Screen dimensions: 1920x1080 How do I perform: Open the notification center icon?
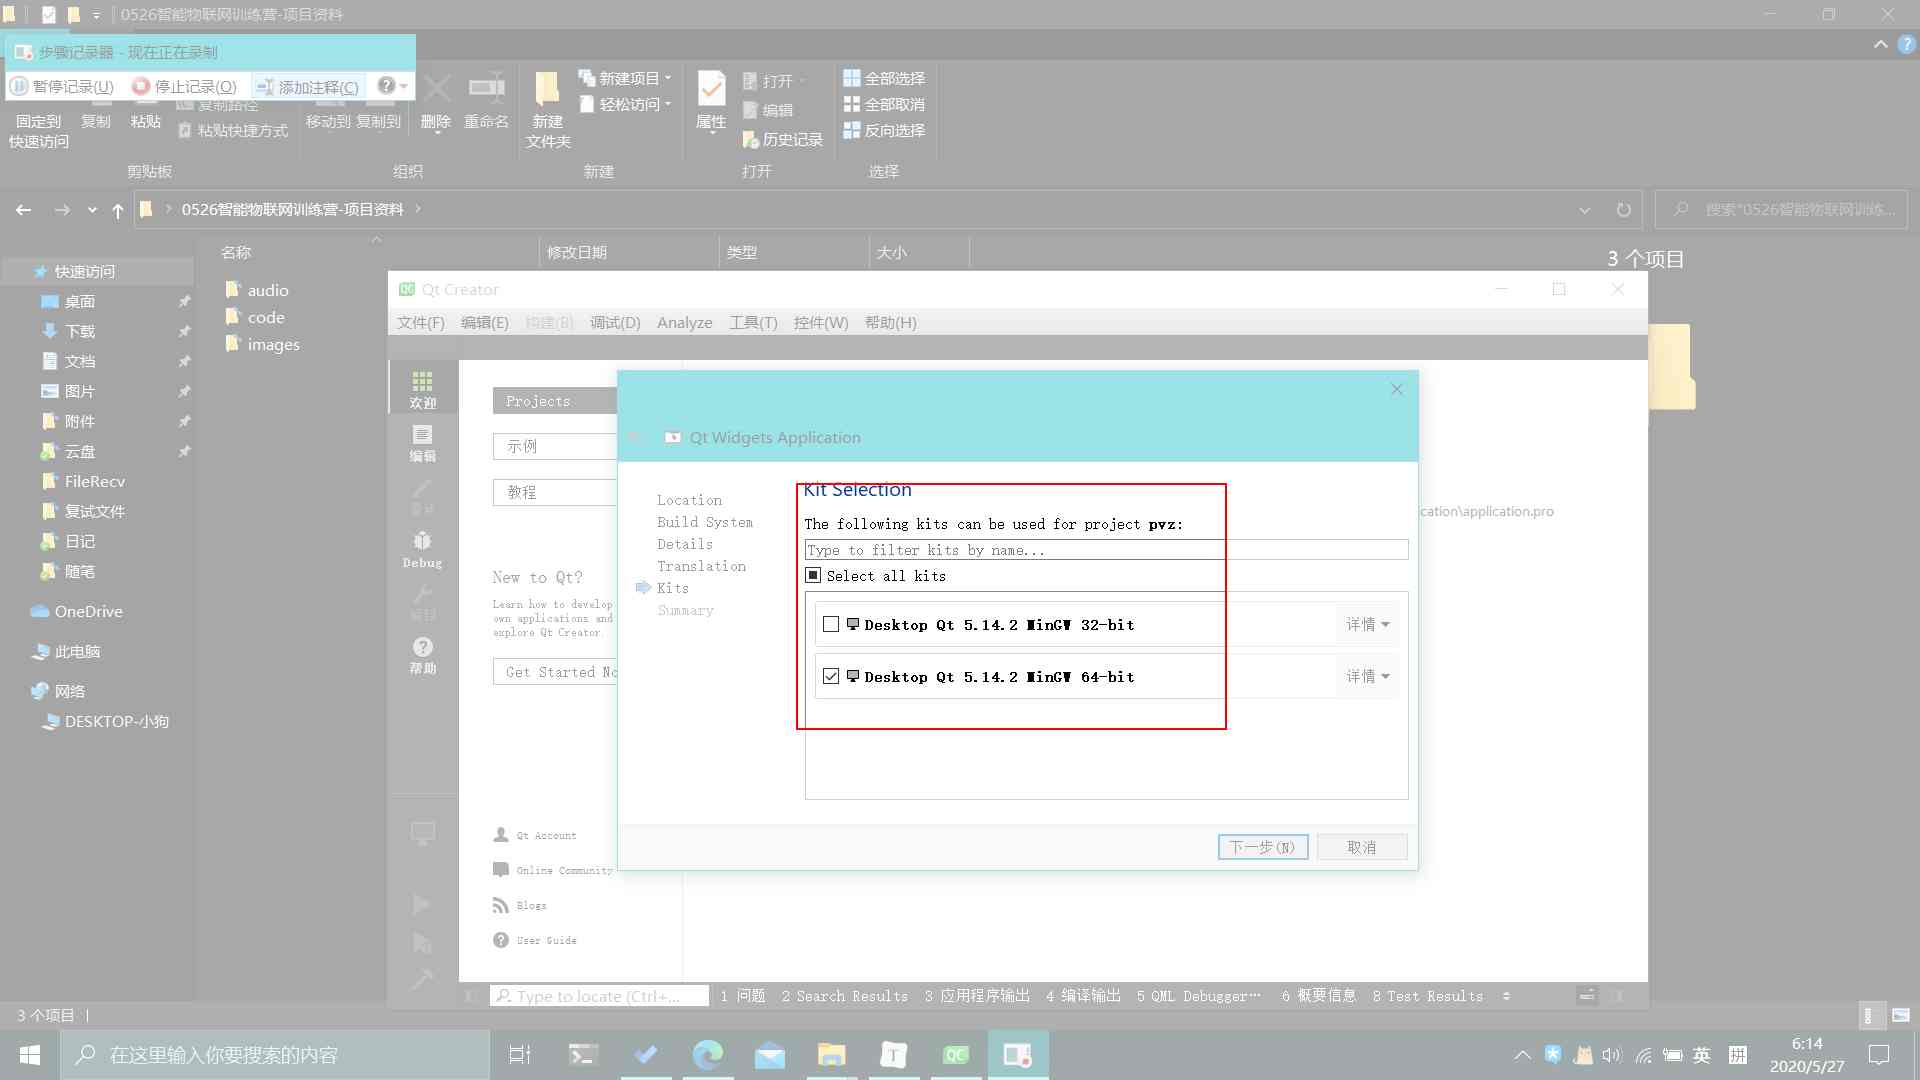(x=1879, y=1055)
